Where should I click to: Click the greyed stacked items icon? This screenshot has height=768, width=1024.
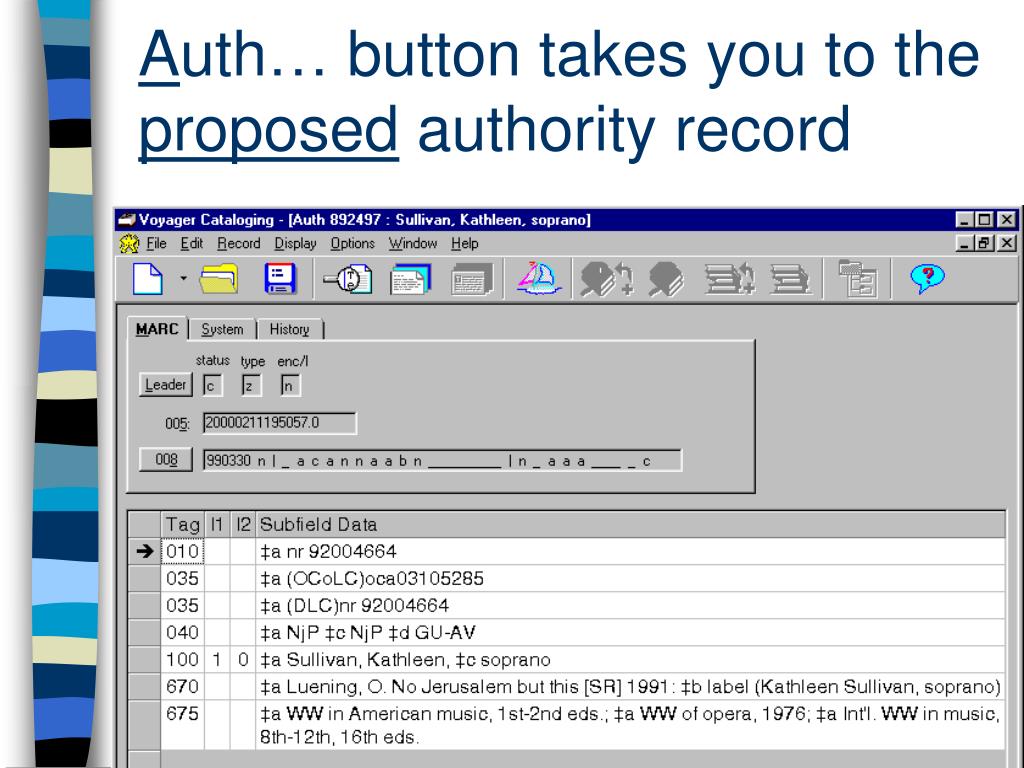(790, 279)
